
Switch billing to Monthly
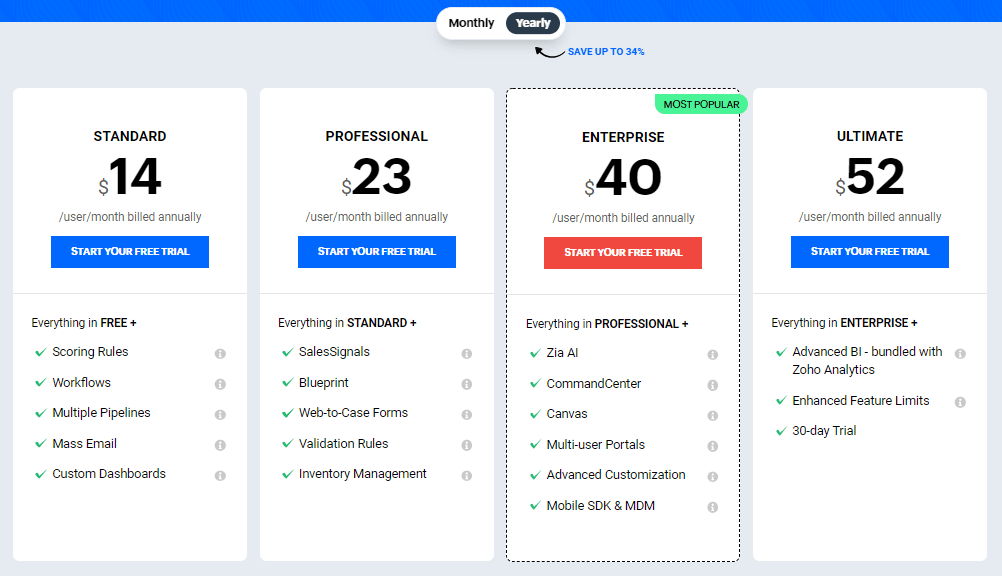470,22
